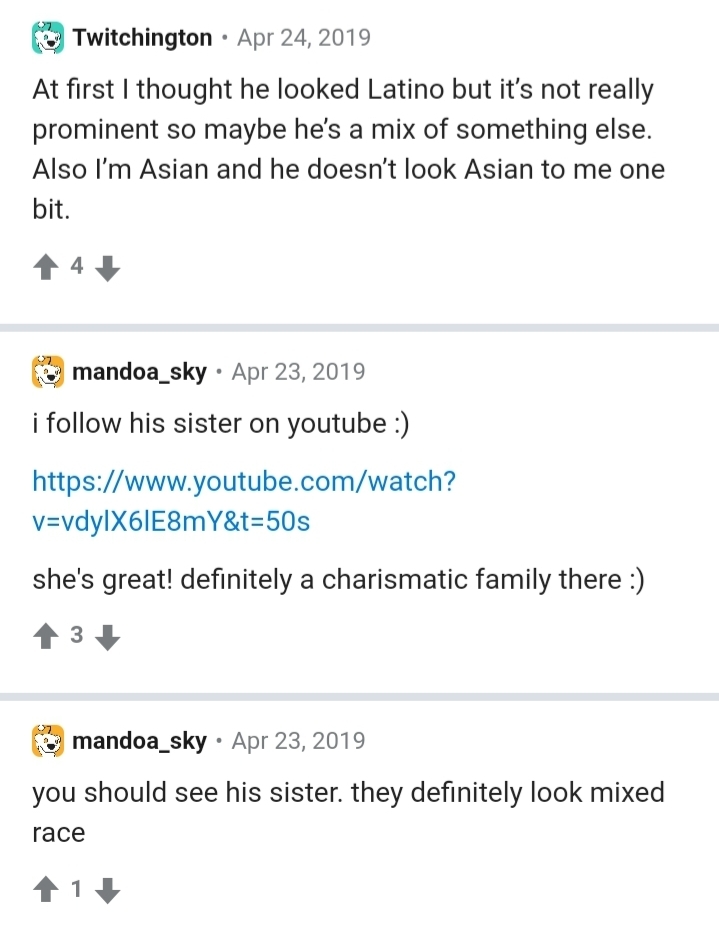Click the Apr 23, 2019 timestamp on the last comment
The height and width of the screenshot is (938, 719).
298,742
